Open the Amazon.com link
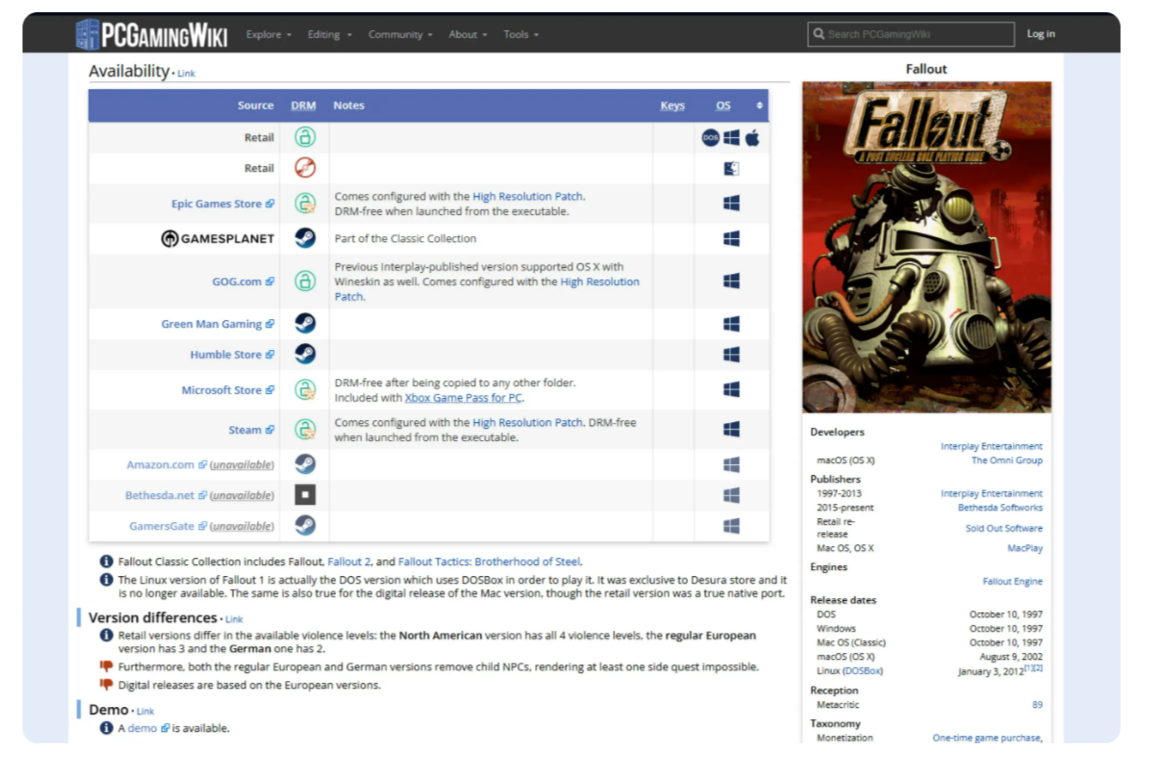This screenshot has width=1164, height=773. point(166,464)
